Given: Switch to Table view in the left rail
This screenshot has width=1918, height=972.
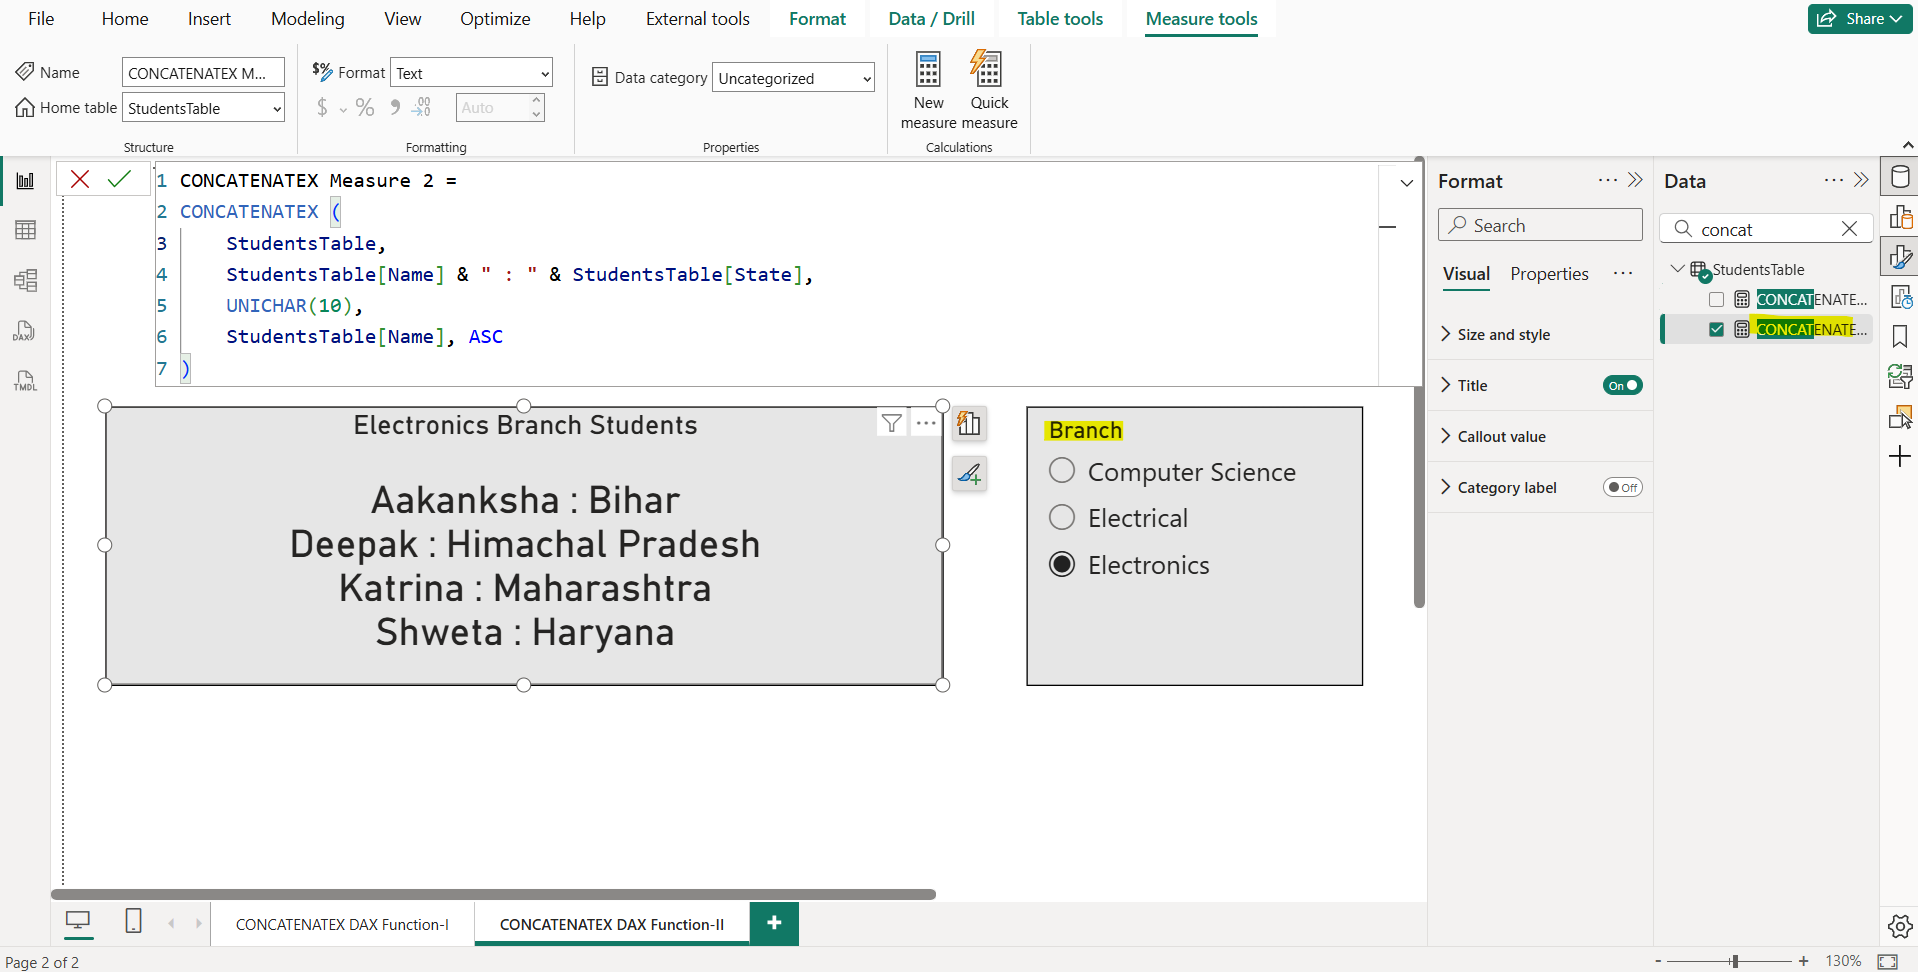Looking at the screenshot, I should click(25, 229).
